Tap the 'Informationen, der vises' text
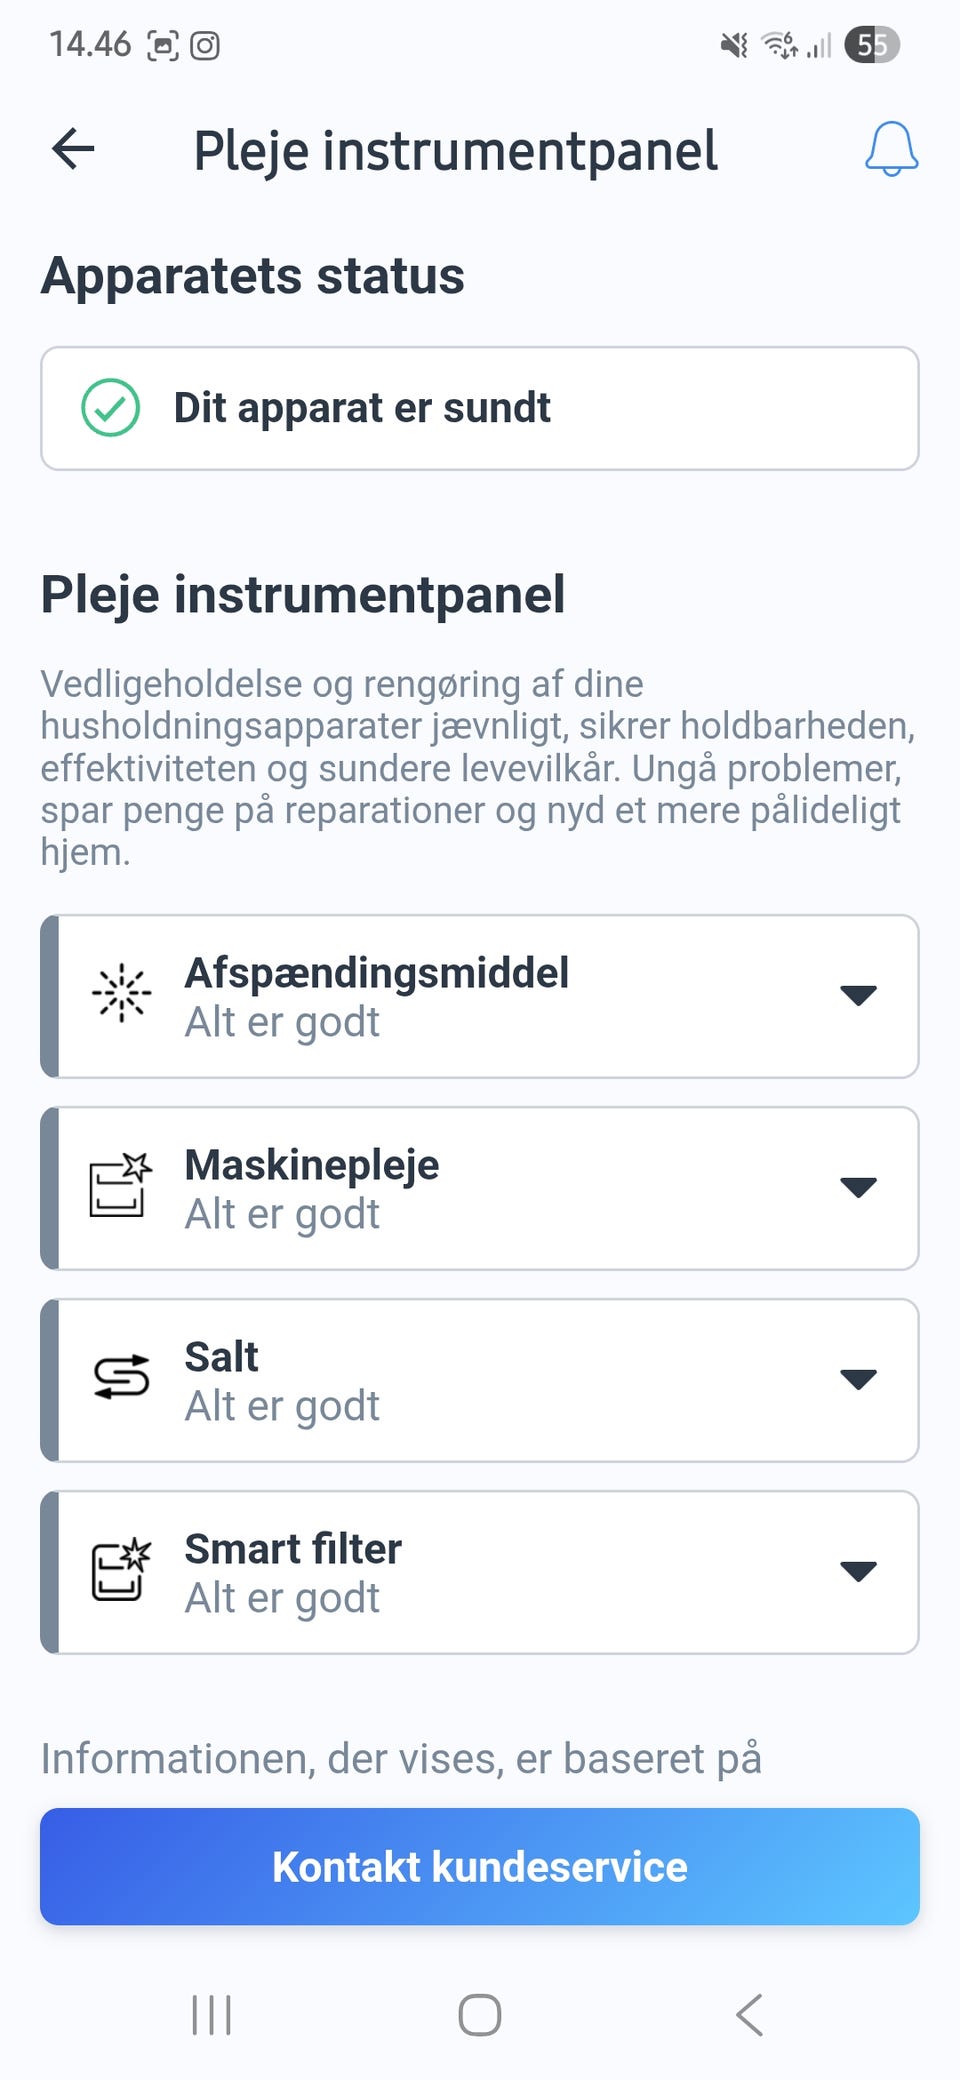The height and width of the screenshot is (2080, 960). point(400,1758)
